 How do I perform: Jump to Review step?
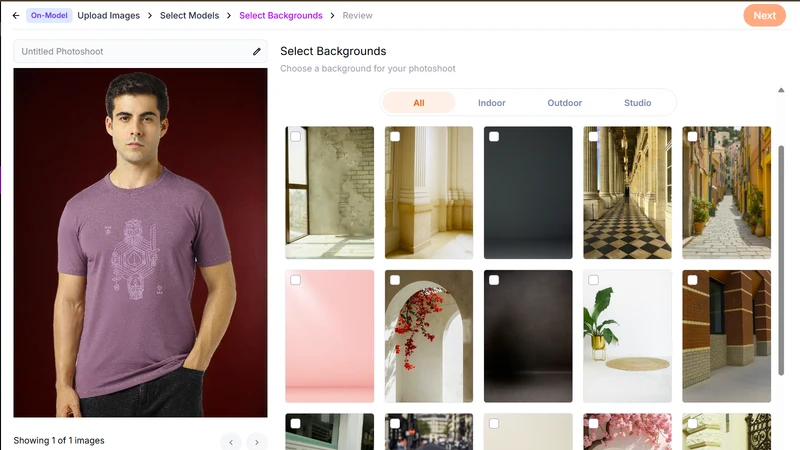pyautogui.click(x=357, y=15)
